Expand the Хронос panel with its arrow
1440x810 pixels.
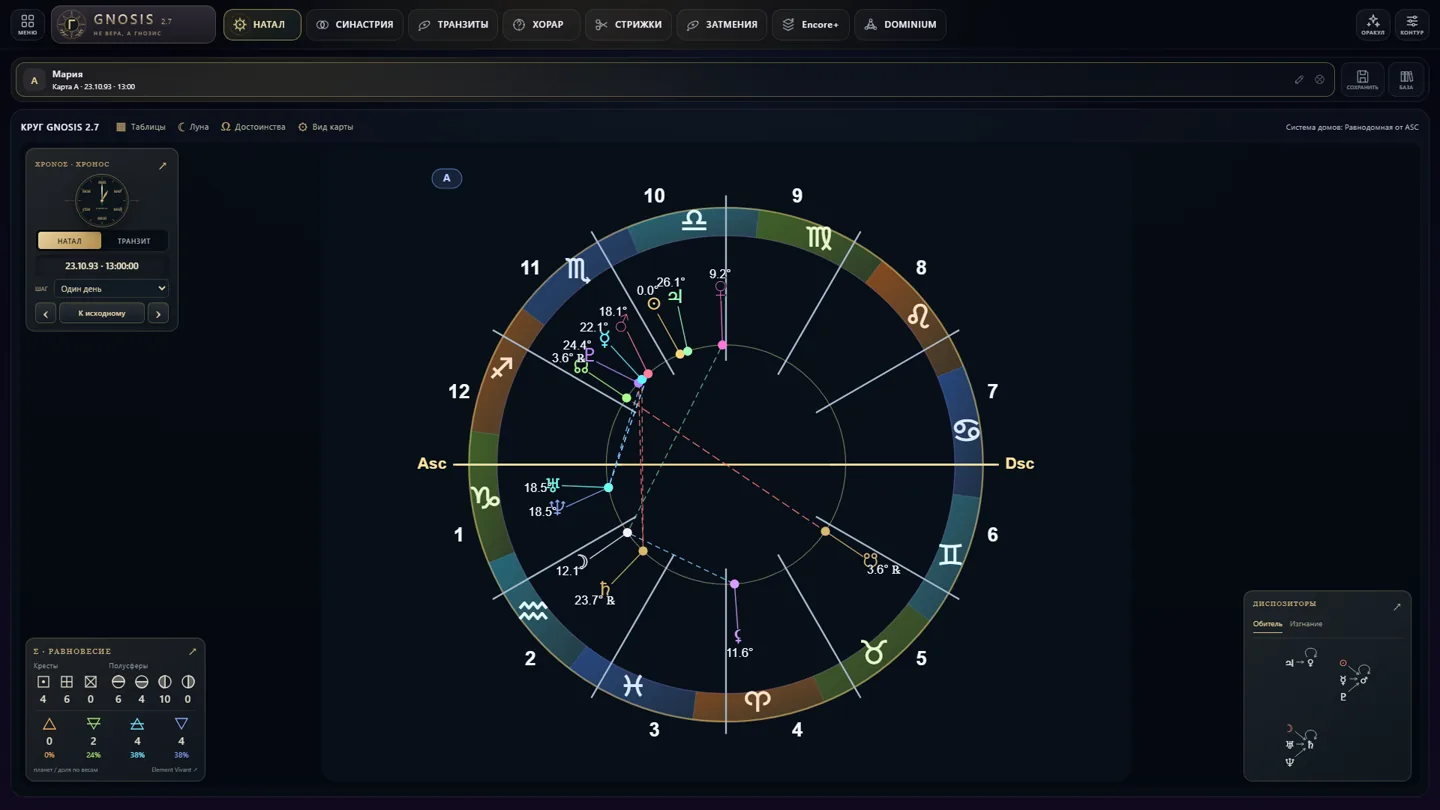tap(163, 165)
